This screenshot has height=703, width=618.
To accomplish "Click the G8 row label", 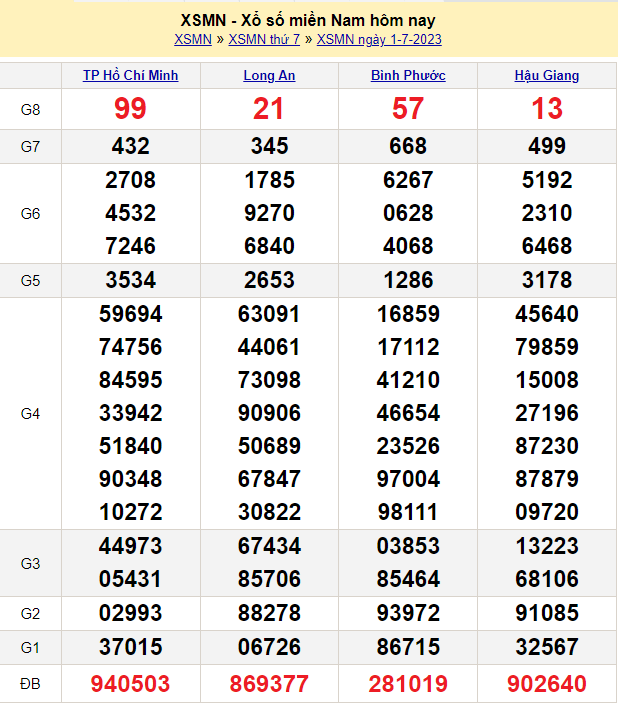I will [30, 109].
